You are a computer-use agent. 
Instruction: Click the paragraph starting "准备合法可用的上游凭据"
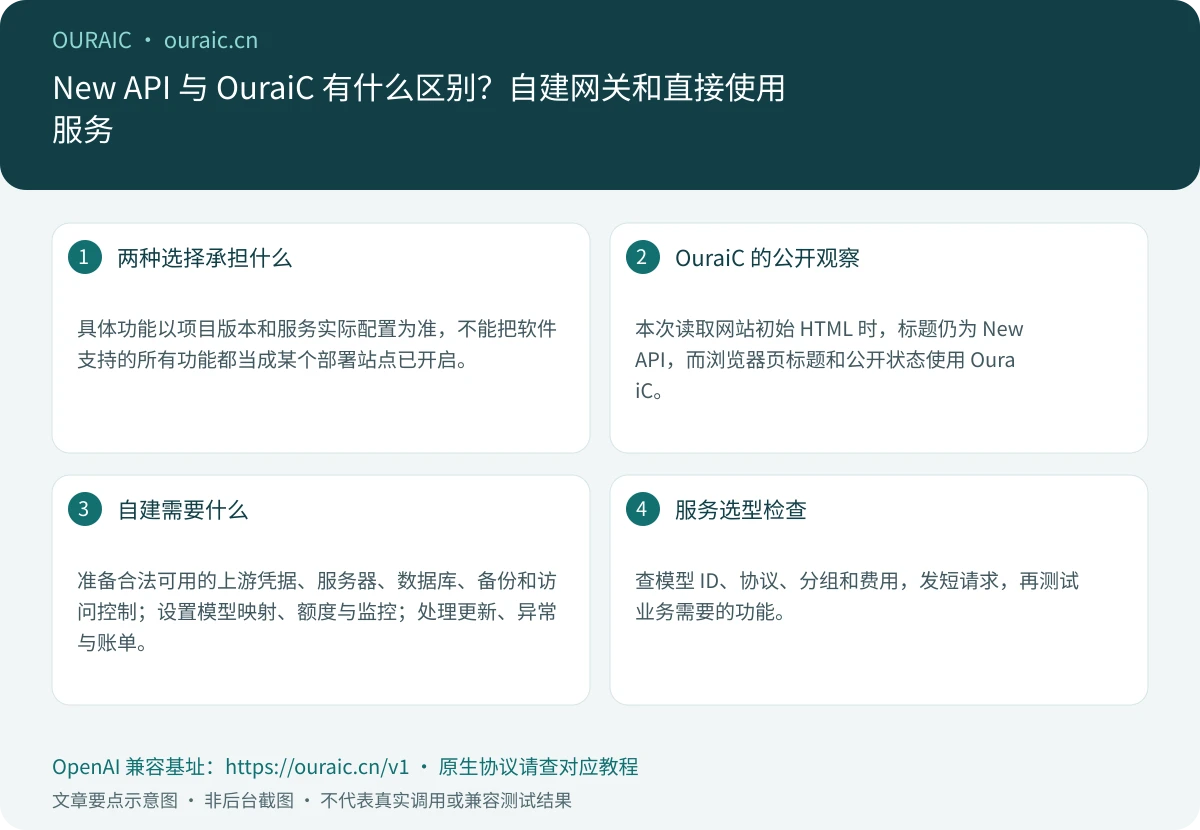point(317,612)
